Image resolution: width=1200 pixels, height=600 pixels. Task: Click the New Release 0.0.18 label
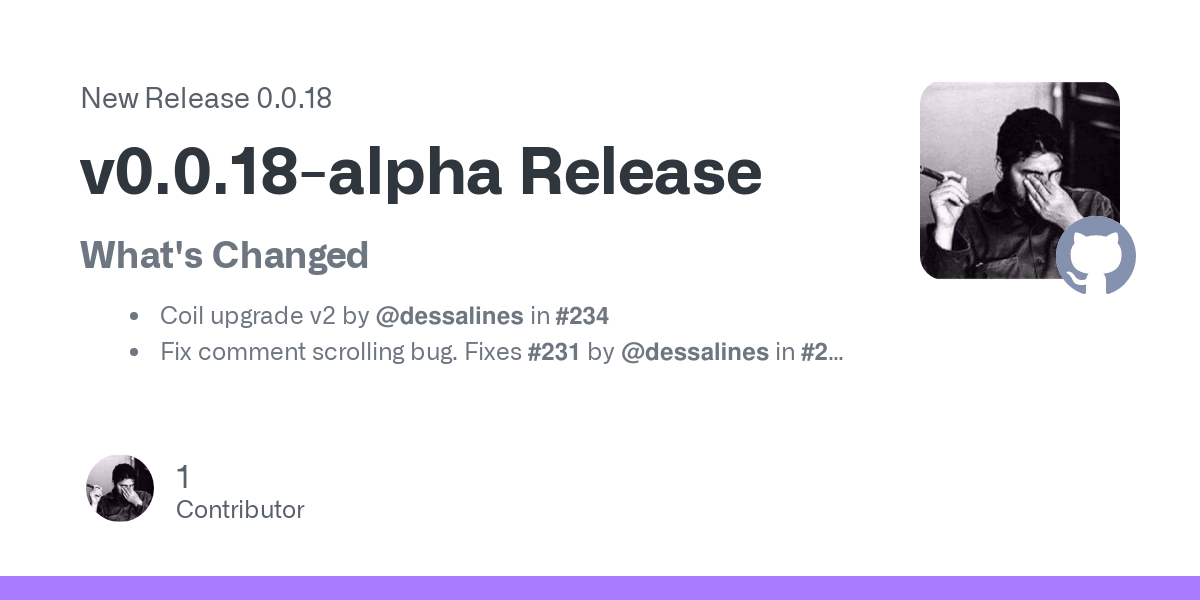coord(206,99)
